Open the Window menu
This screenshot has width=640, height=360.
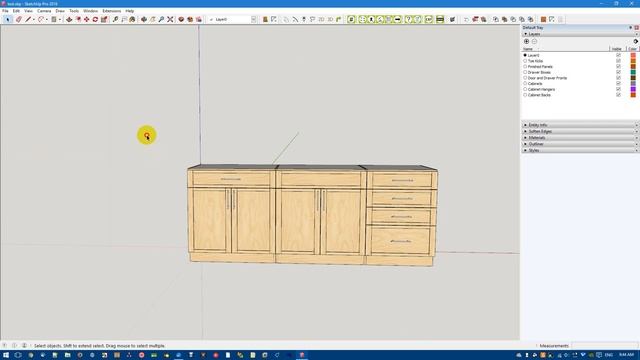click(x=91, y=11)
